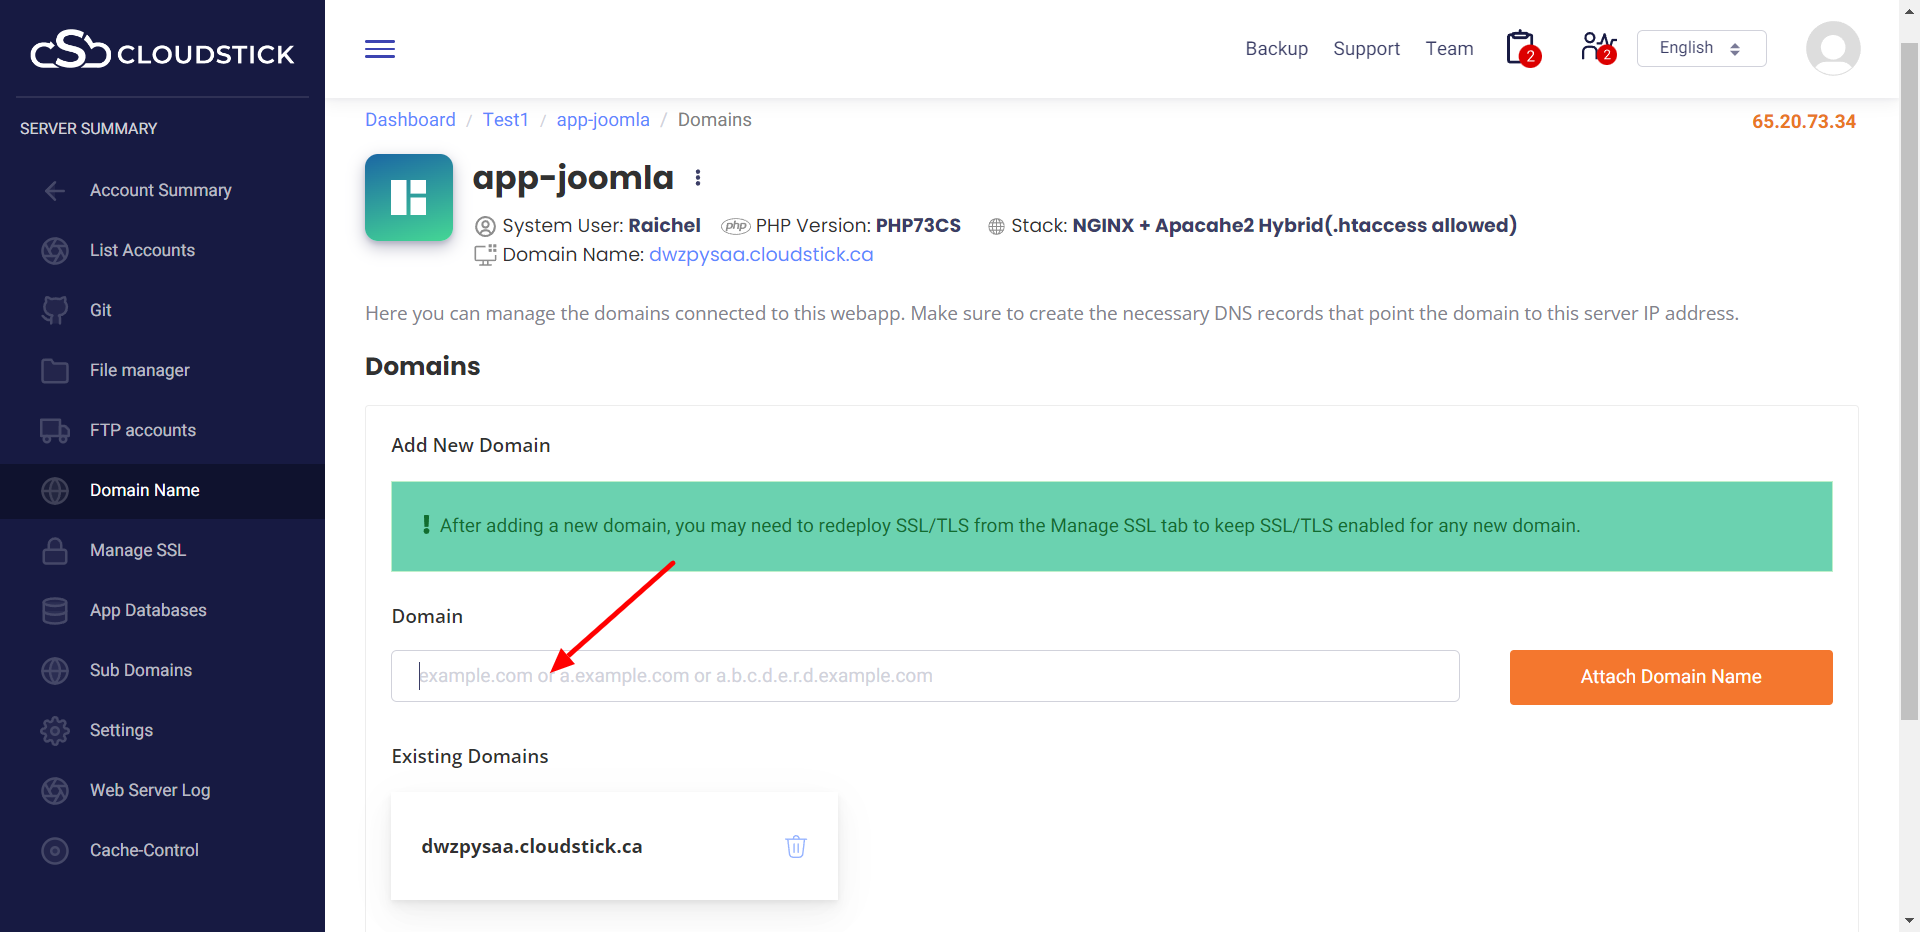Open the app-joomla three-dot options menu
The height and width of the screenshot is (932, 1920).
(698, 178)
